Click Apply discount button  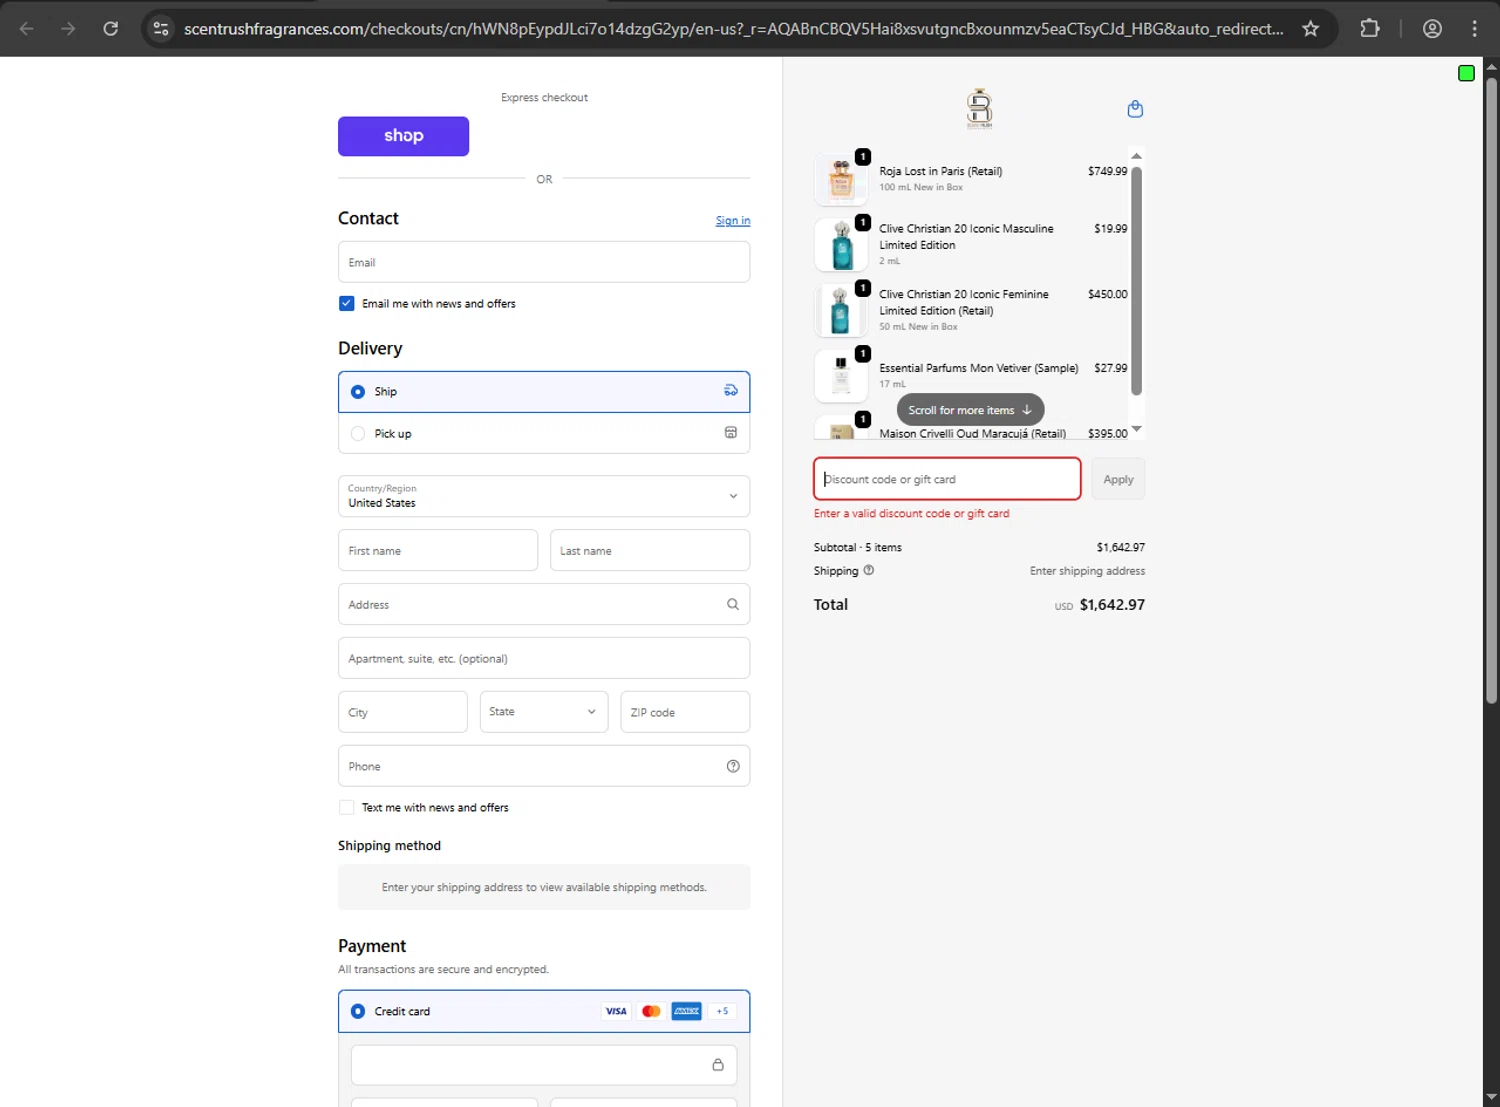1118,479
